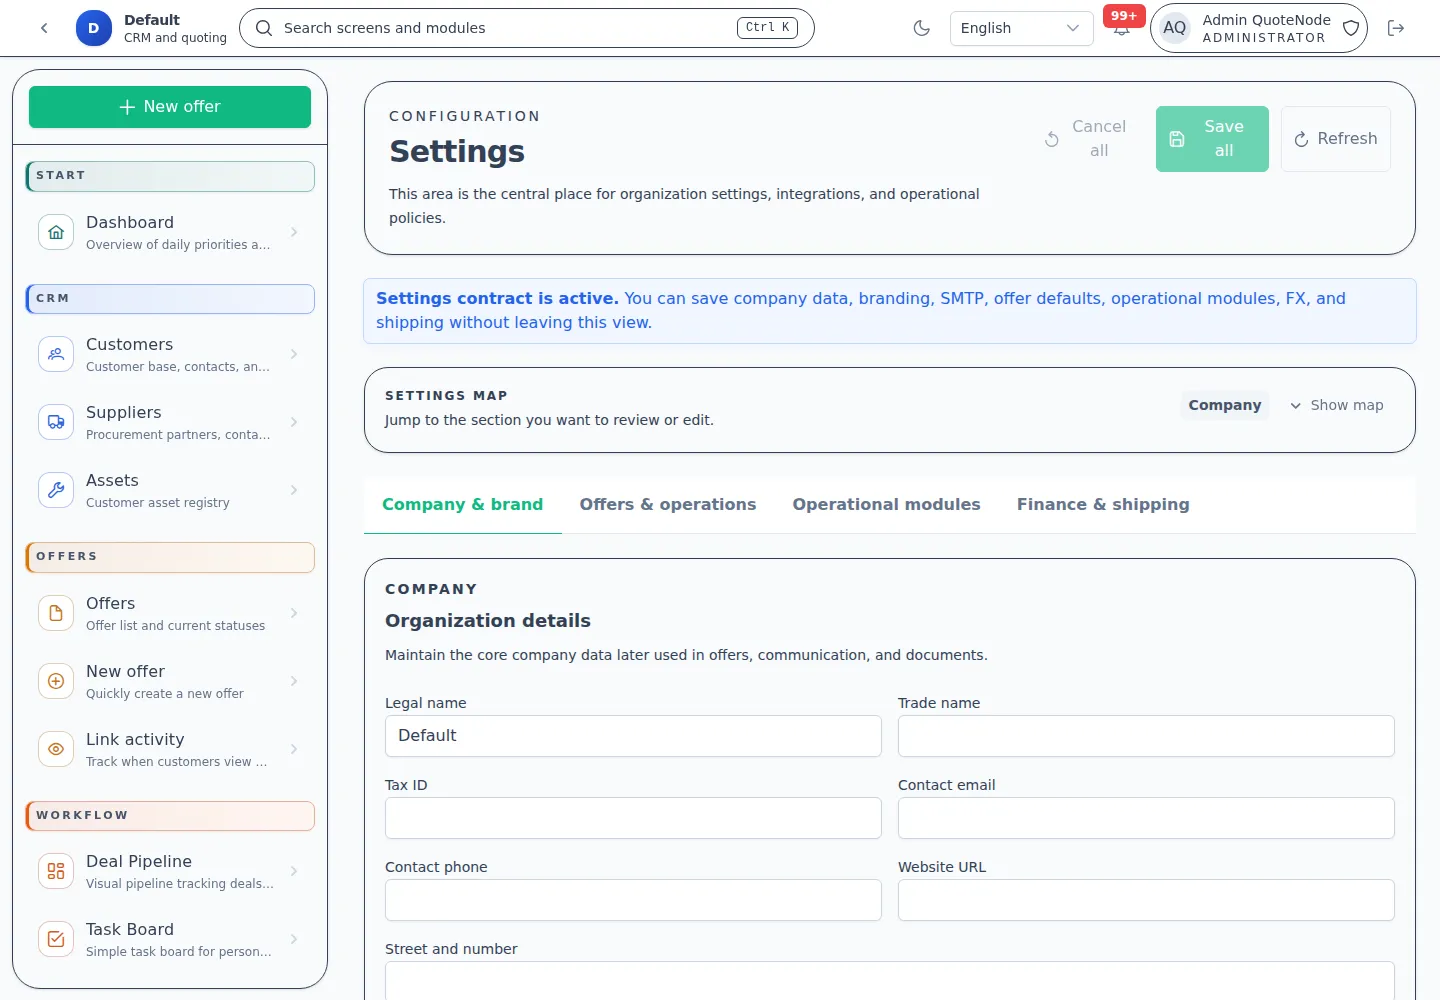Viewport: 1440px width, 1000px height.
Task: Click the Contact phone input field
Action: point(633,900)
